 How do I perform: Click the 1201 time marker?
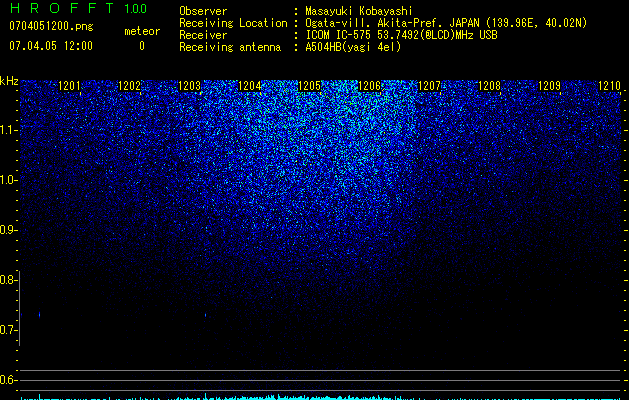(x=69, y=86)
